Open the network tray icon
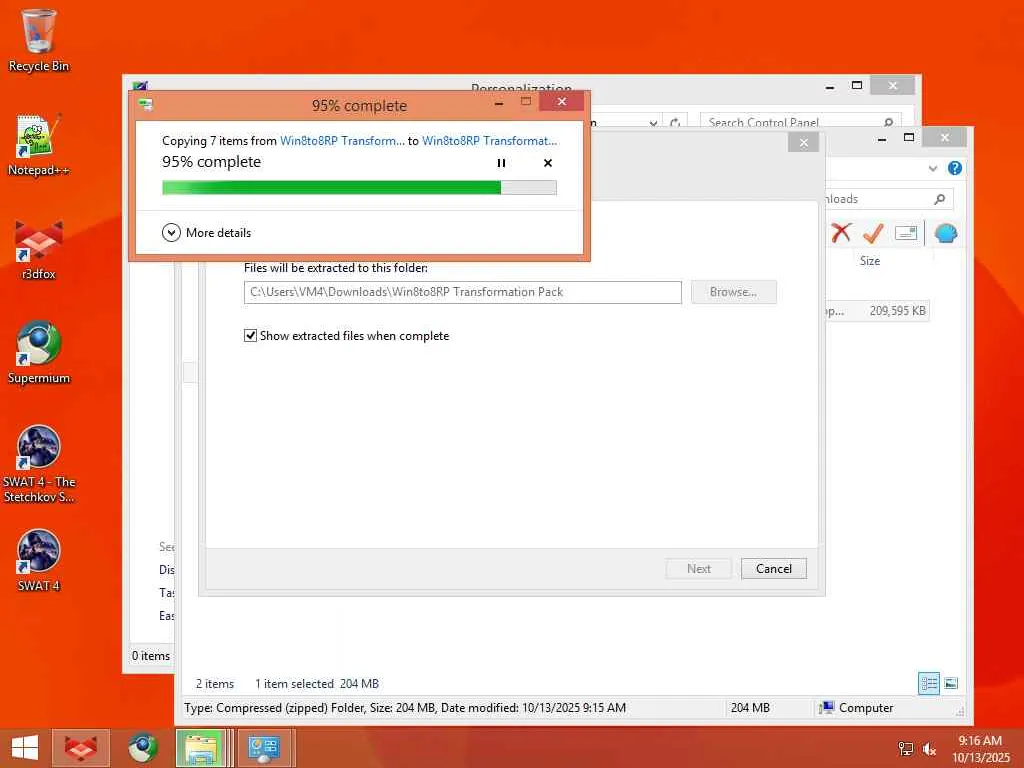Screen dimensions: 1024x768 pos(906,749)
